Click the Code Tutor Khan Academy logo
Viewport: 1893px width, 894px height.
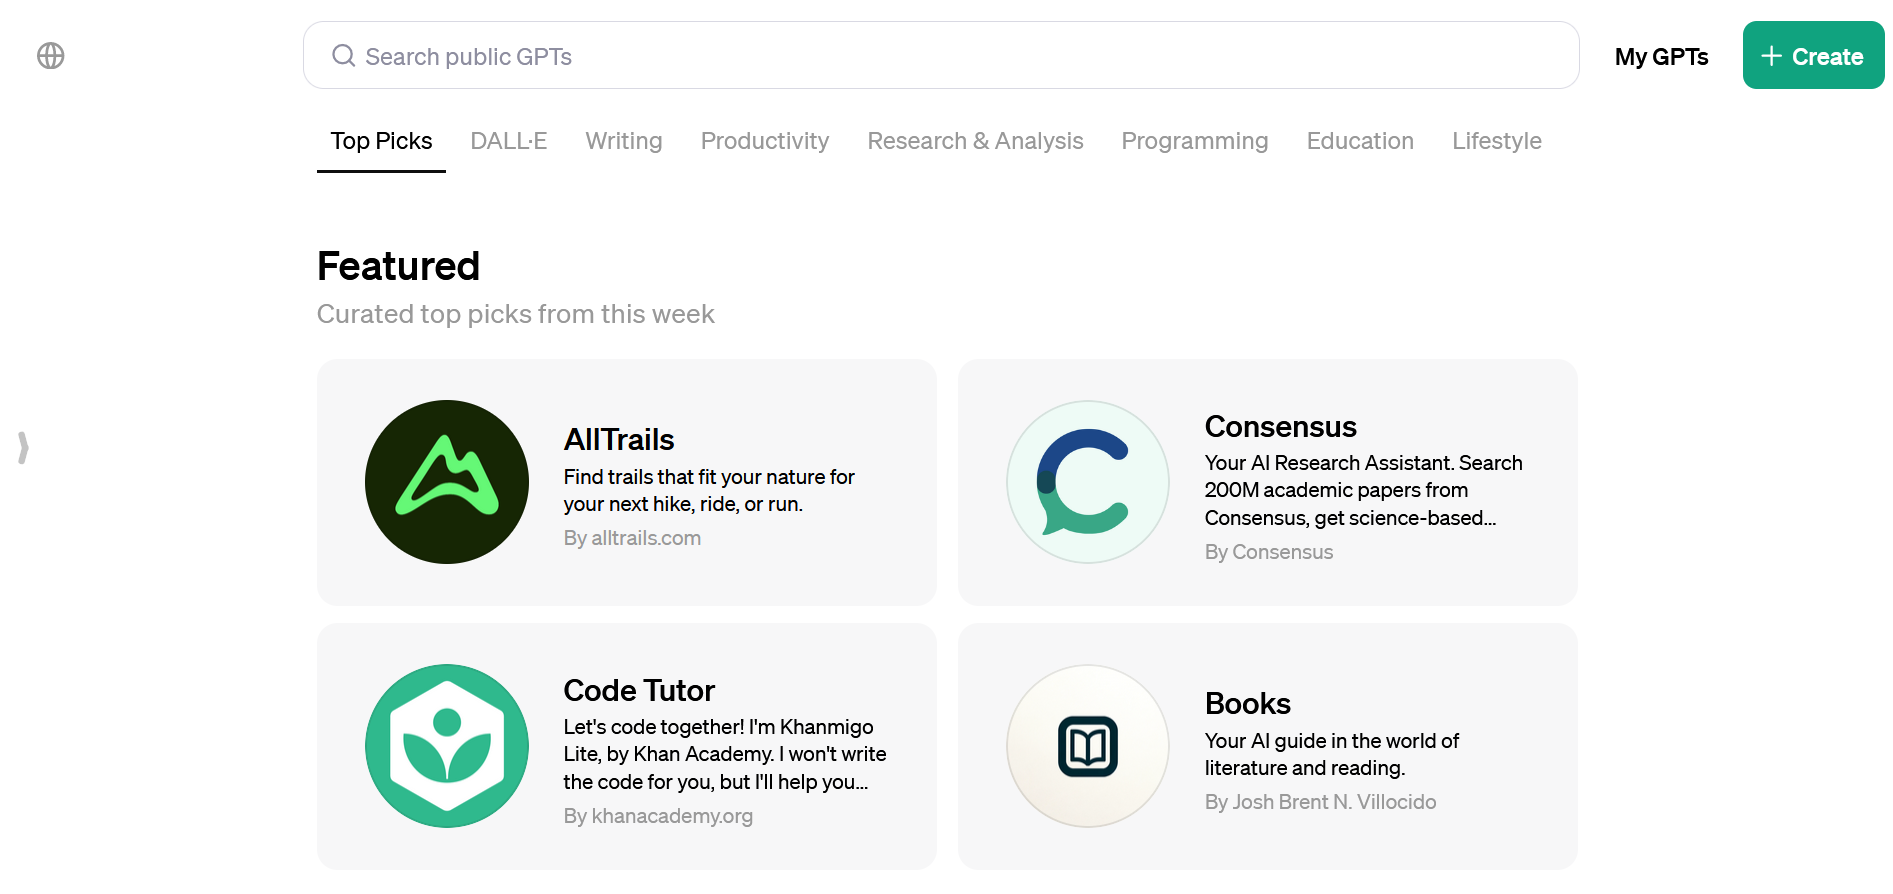pyautogui.click(x=447, y=746)
